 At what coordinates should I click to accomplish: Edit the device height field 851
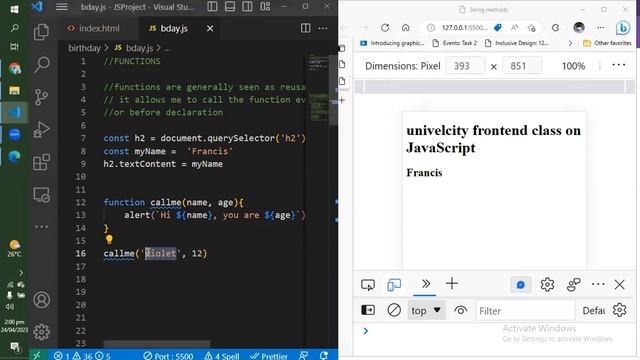click(x=522, y=66)
